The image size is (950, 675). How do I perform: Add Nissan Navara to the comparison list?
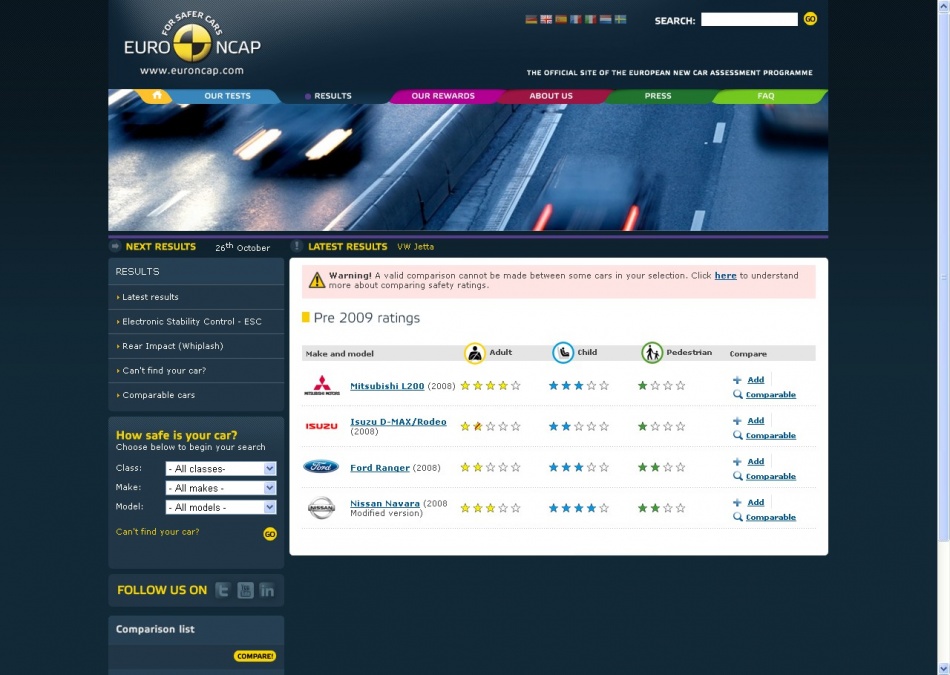point(756,502)
